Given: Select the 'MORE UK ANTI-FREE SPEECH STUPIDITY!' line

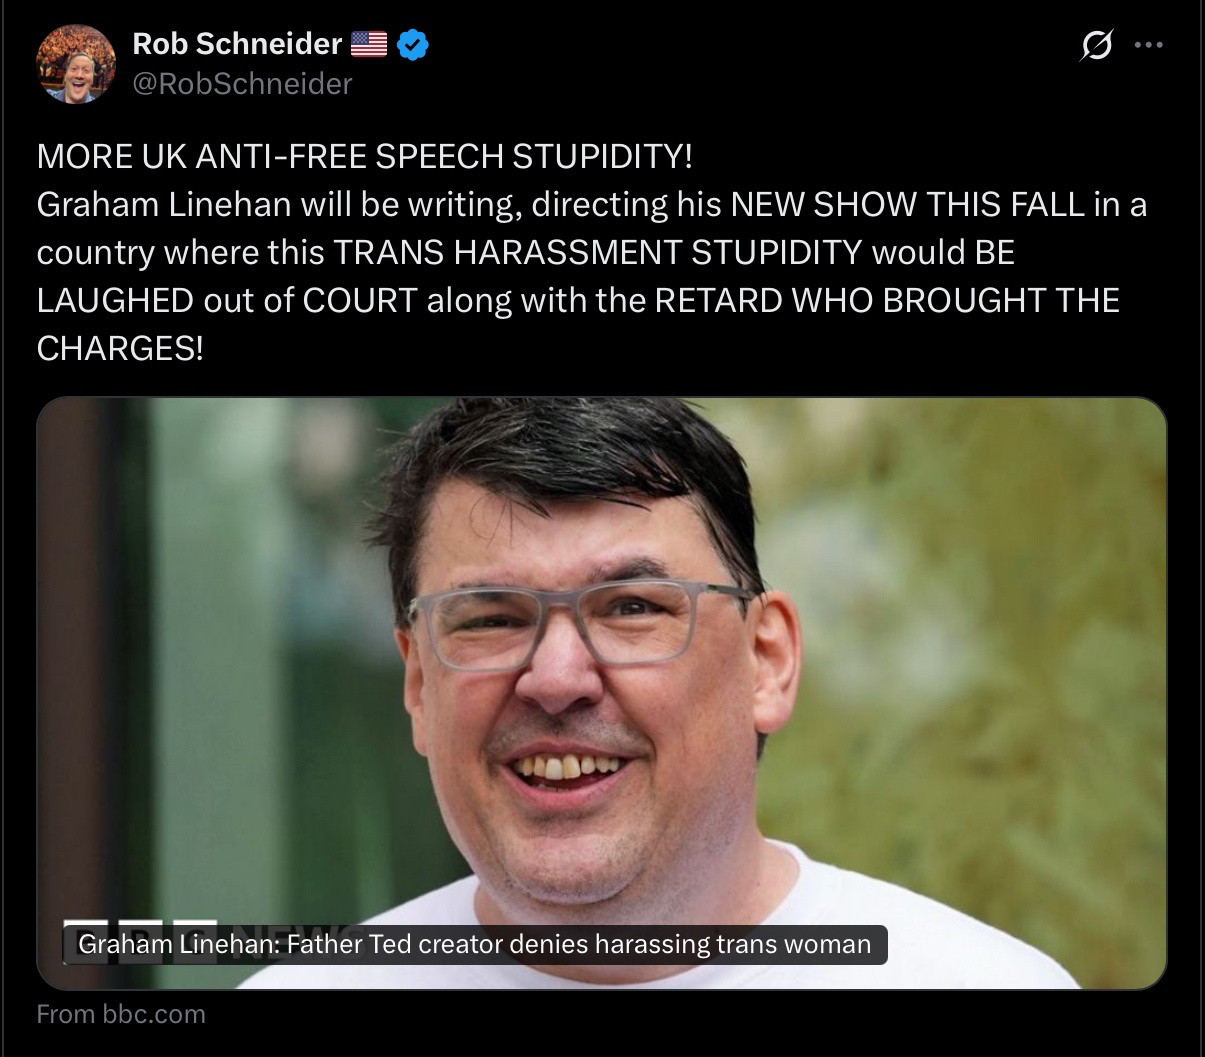Looking at the screenshot, I should 364,157.
